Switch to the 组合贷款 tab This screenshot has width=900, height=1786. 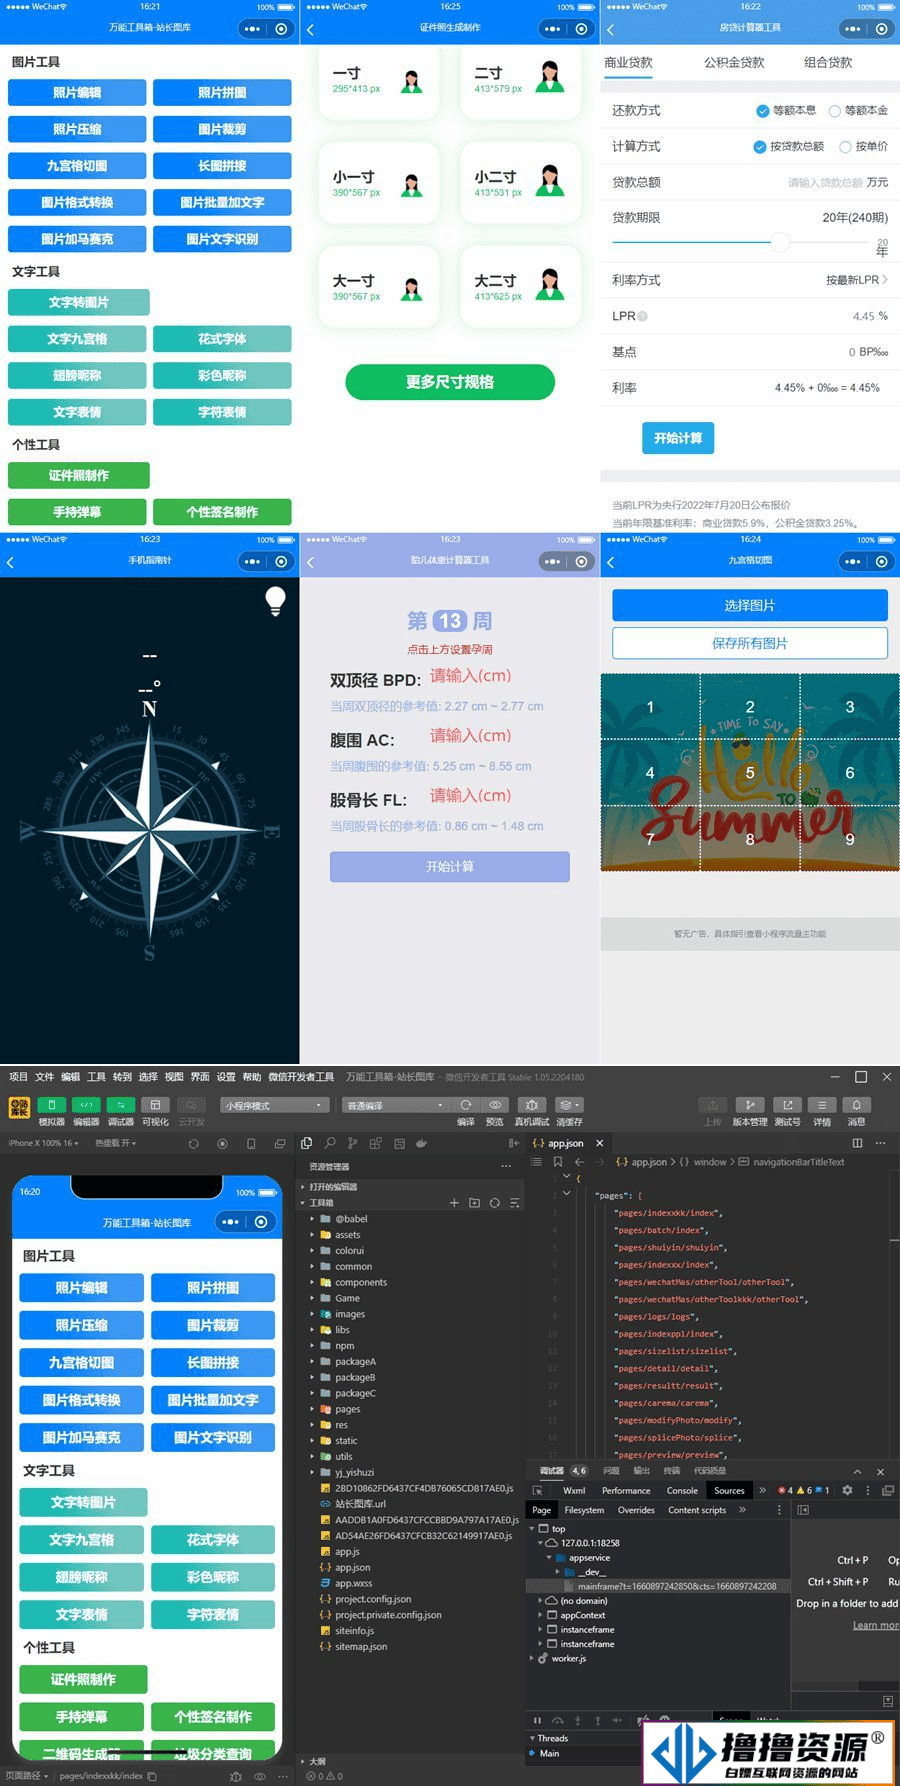[828, 62]
